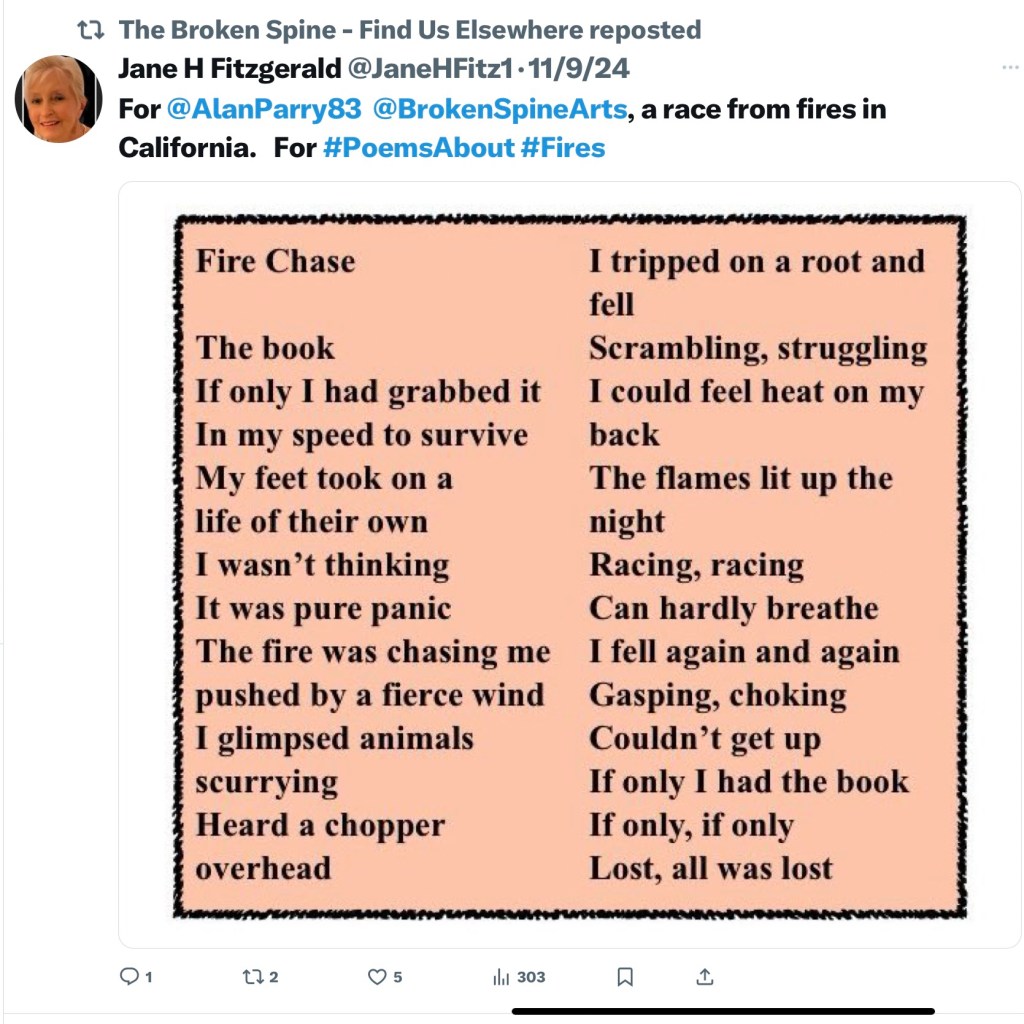The height and width of the screenshot is (1024, 1024).
Task: Click the Jane H Fitzgerald display name
Action: click(228, 68)
